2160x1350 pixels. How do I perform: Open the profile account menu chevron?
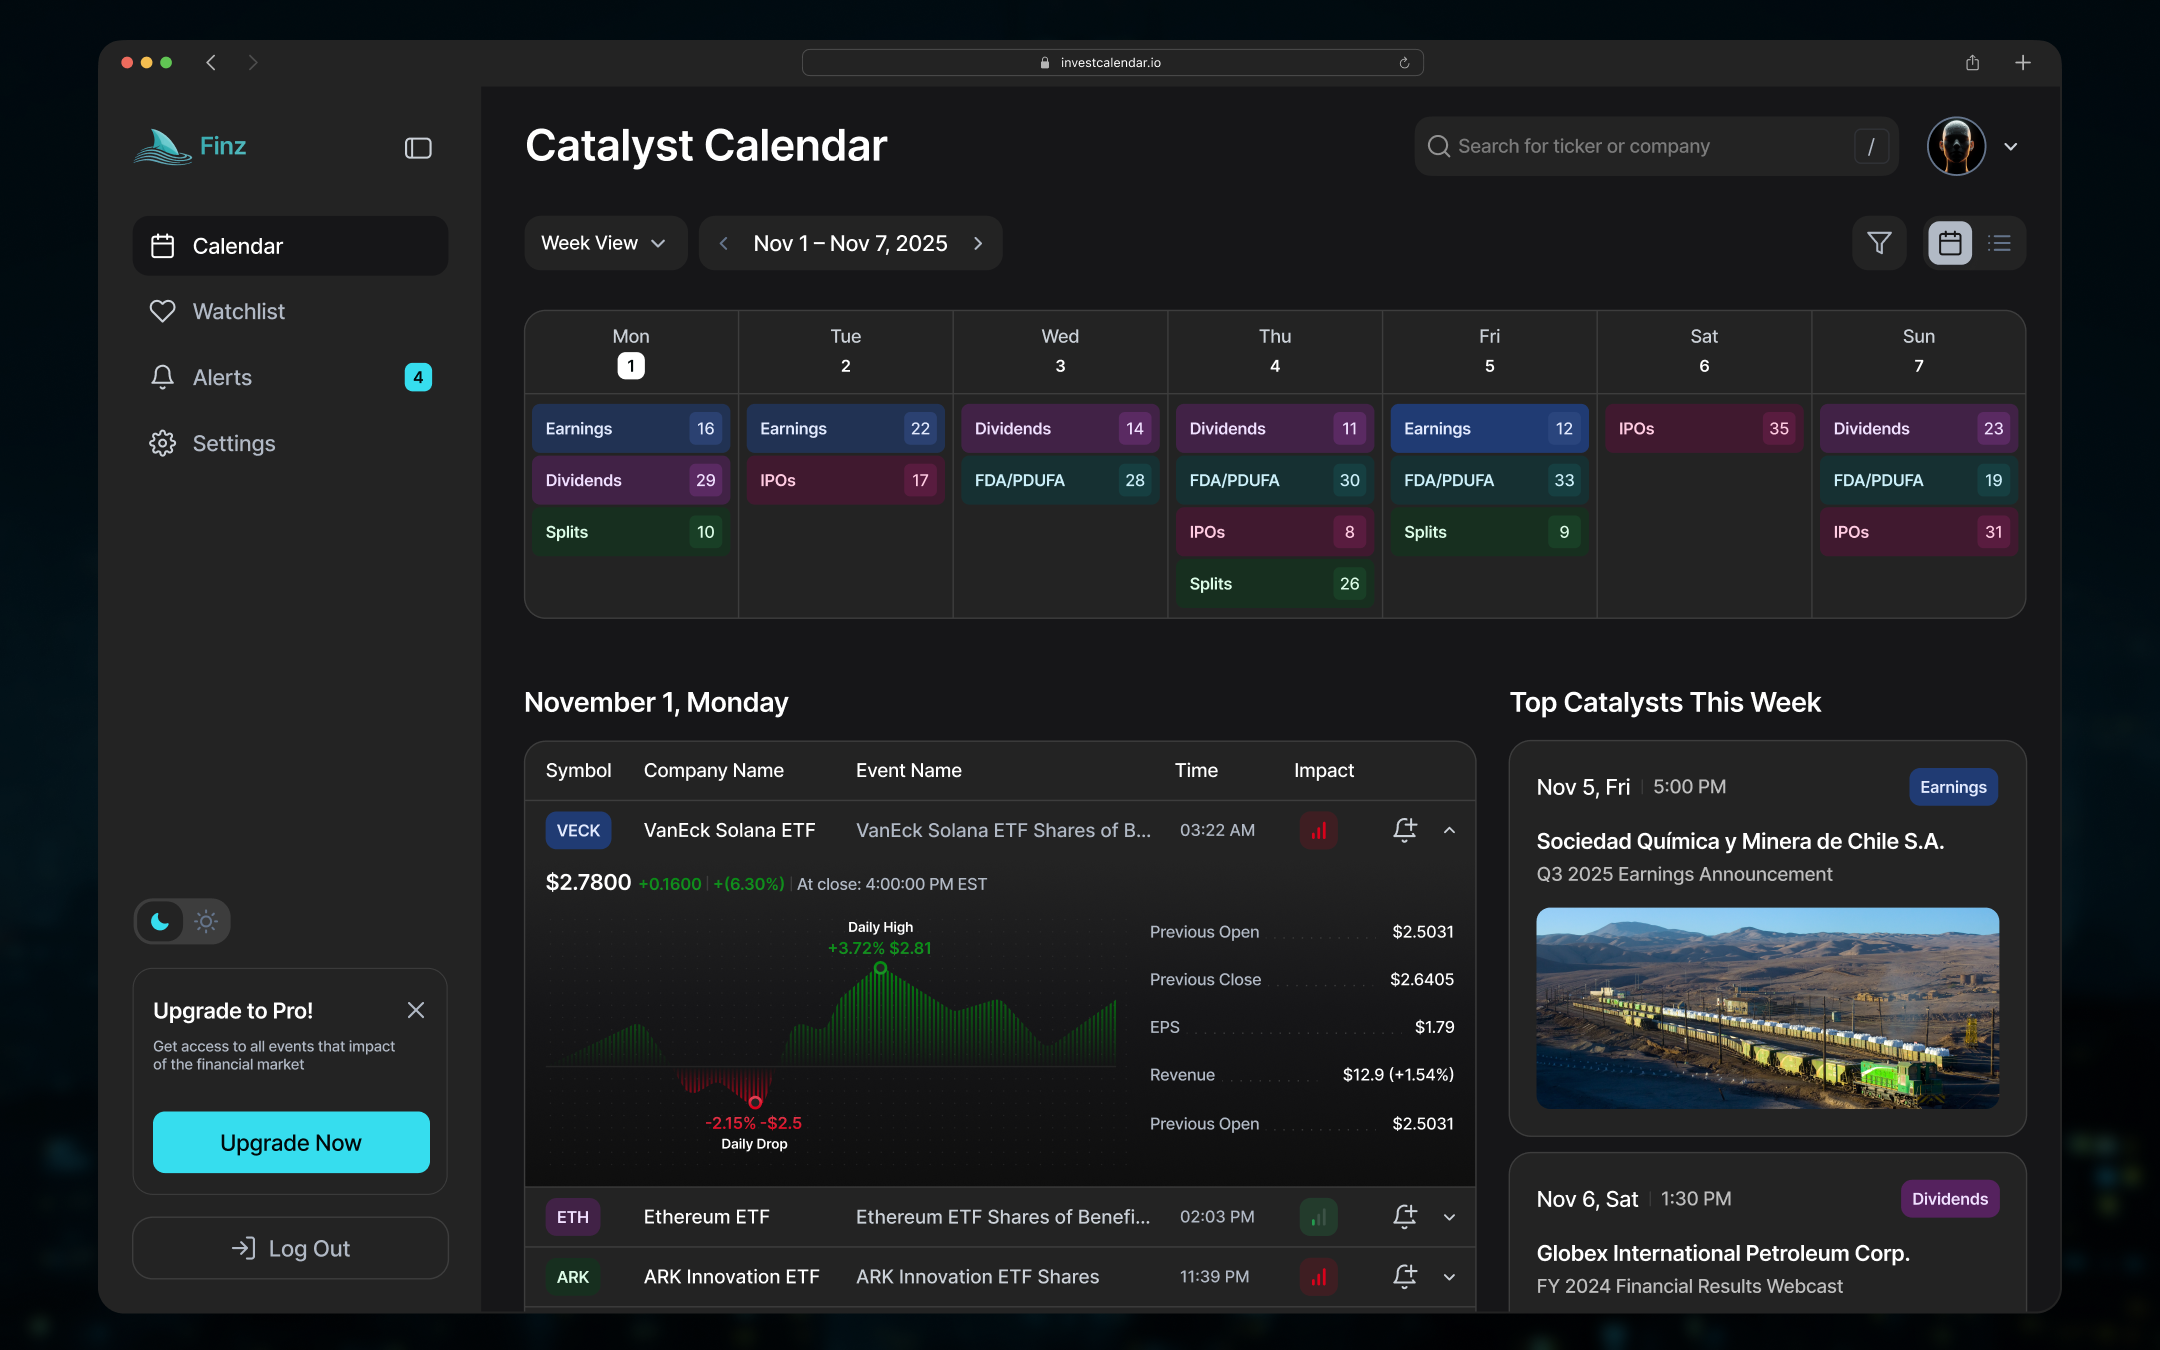(2012, 146)
